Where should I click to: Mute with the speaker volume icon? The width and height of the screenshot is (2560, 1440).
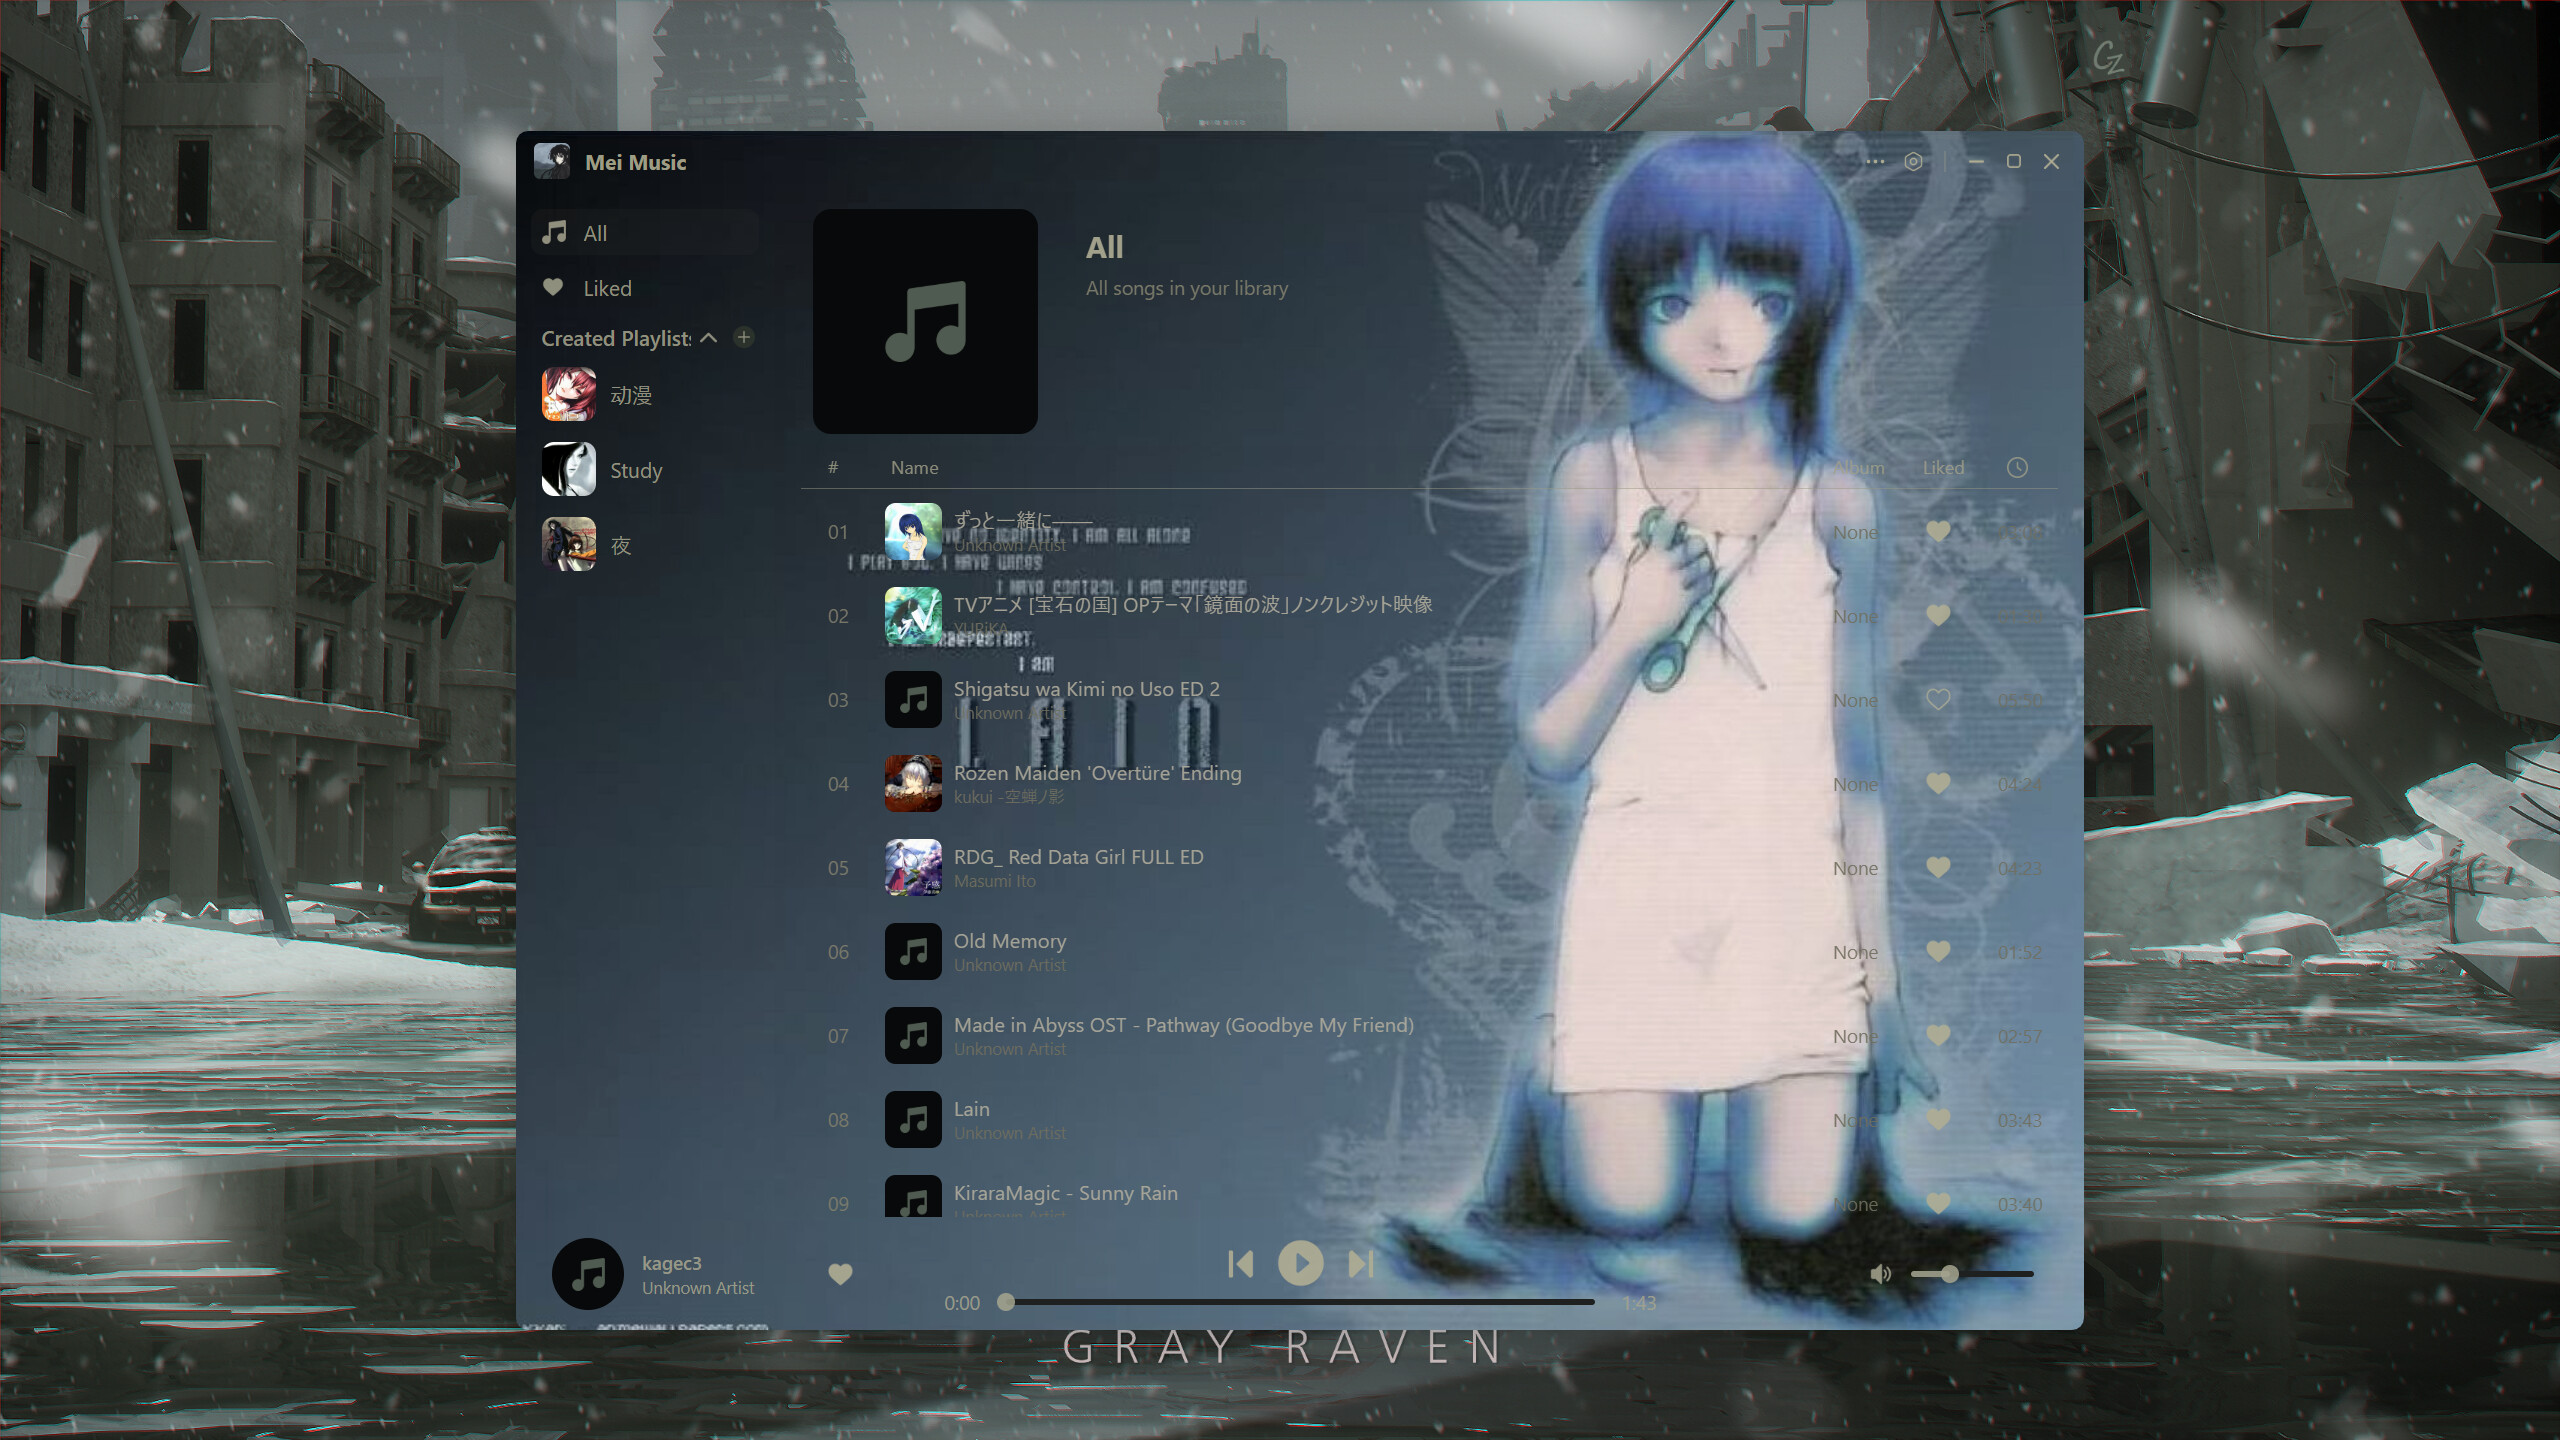pos(1881,1274)
